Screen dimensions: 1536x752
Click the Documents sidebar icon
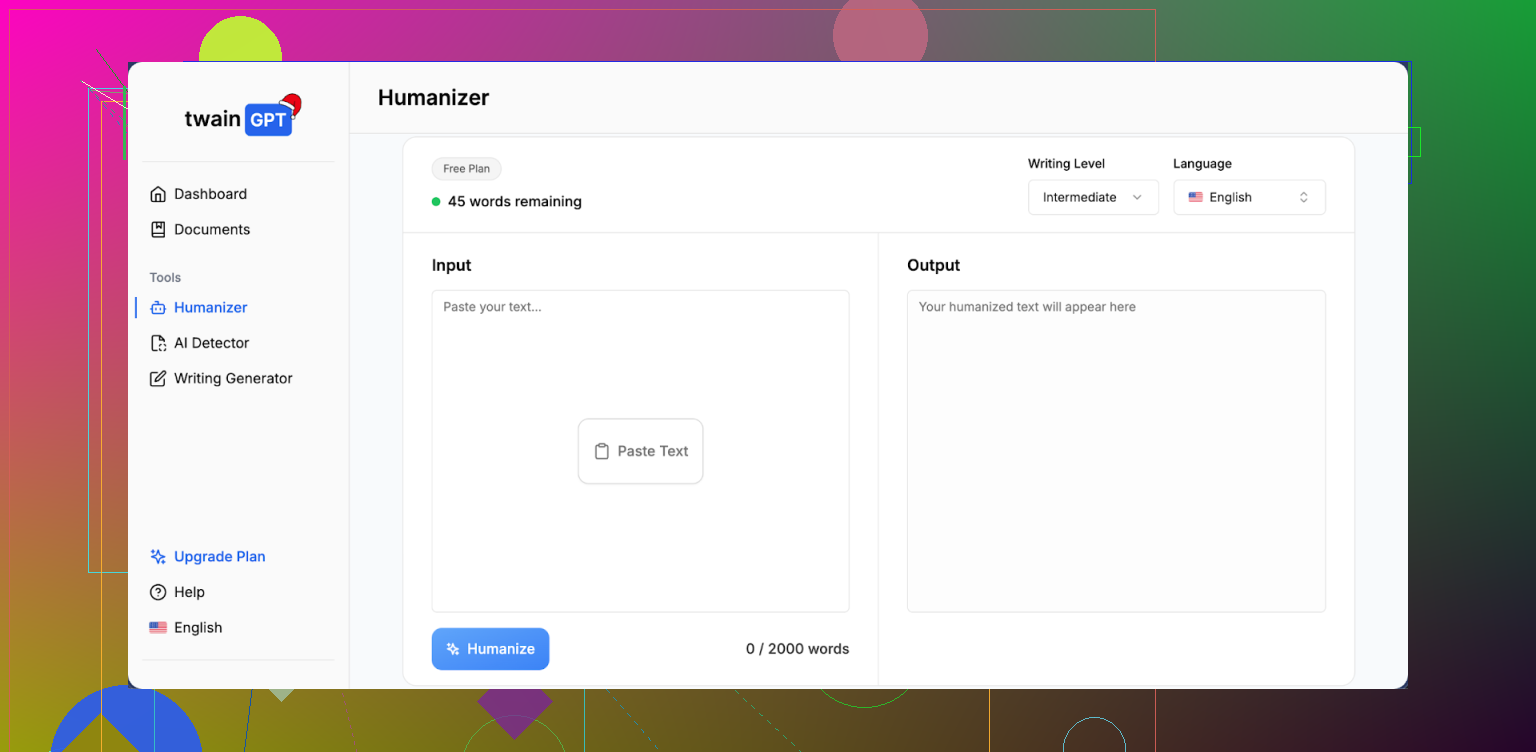coord(158,229)
